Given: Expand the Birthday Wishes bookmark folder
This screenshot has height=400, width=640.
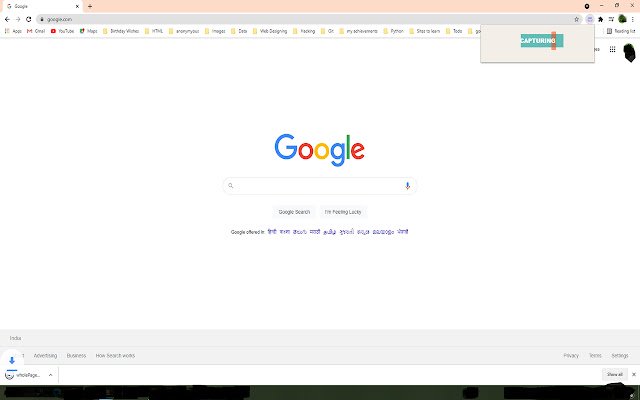Looking at the screenshot, I should pyautogui.click(x=121, y=31).
